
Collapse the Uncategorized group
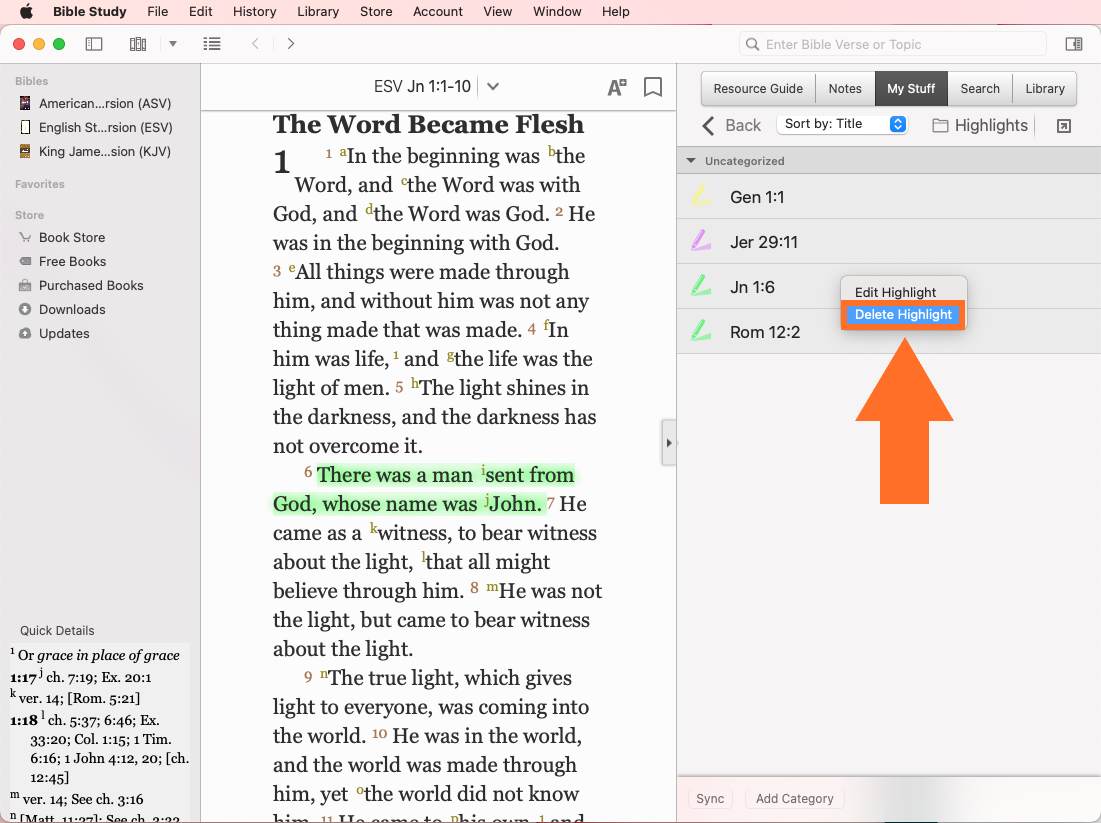[690, 161]
